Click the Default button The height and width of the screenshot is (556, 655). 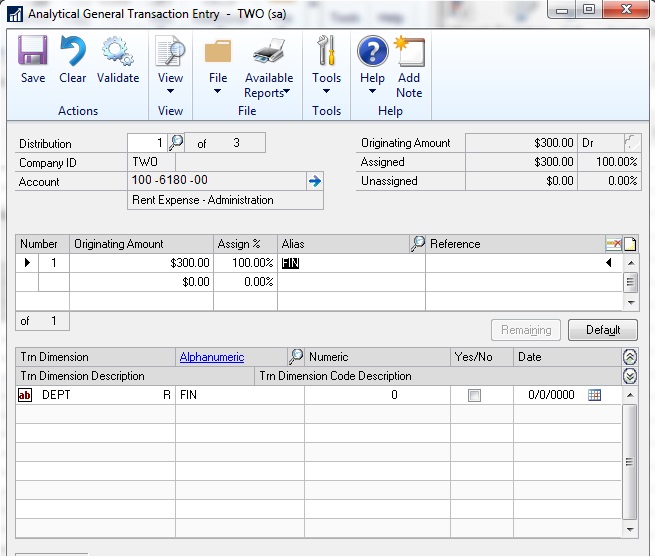603,330
